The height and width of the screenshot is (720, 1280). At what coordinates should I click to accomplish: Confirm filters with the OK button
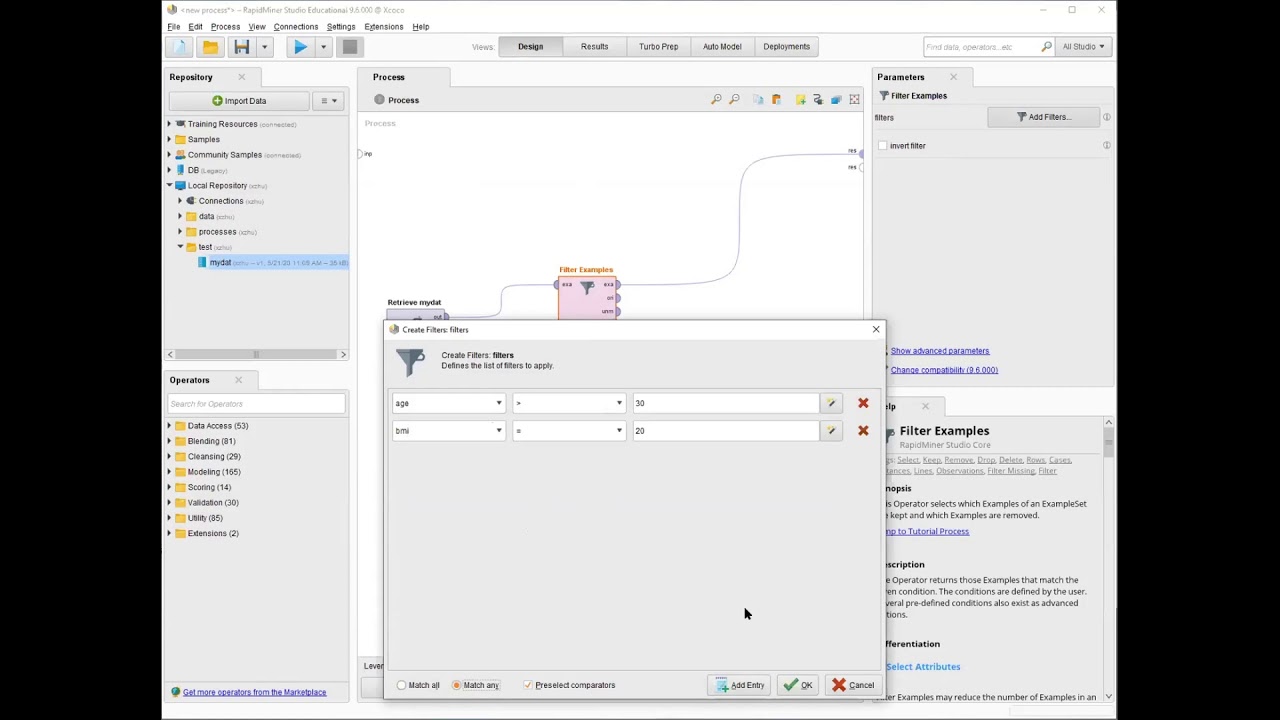(798, 686)
